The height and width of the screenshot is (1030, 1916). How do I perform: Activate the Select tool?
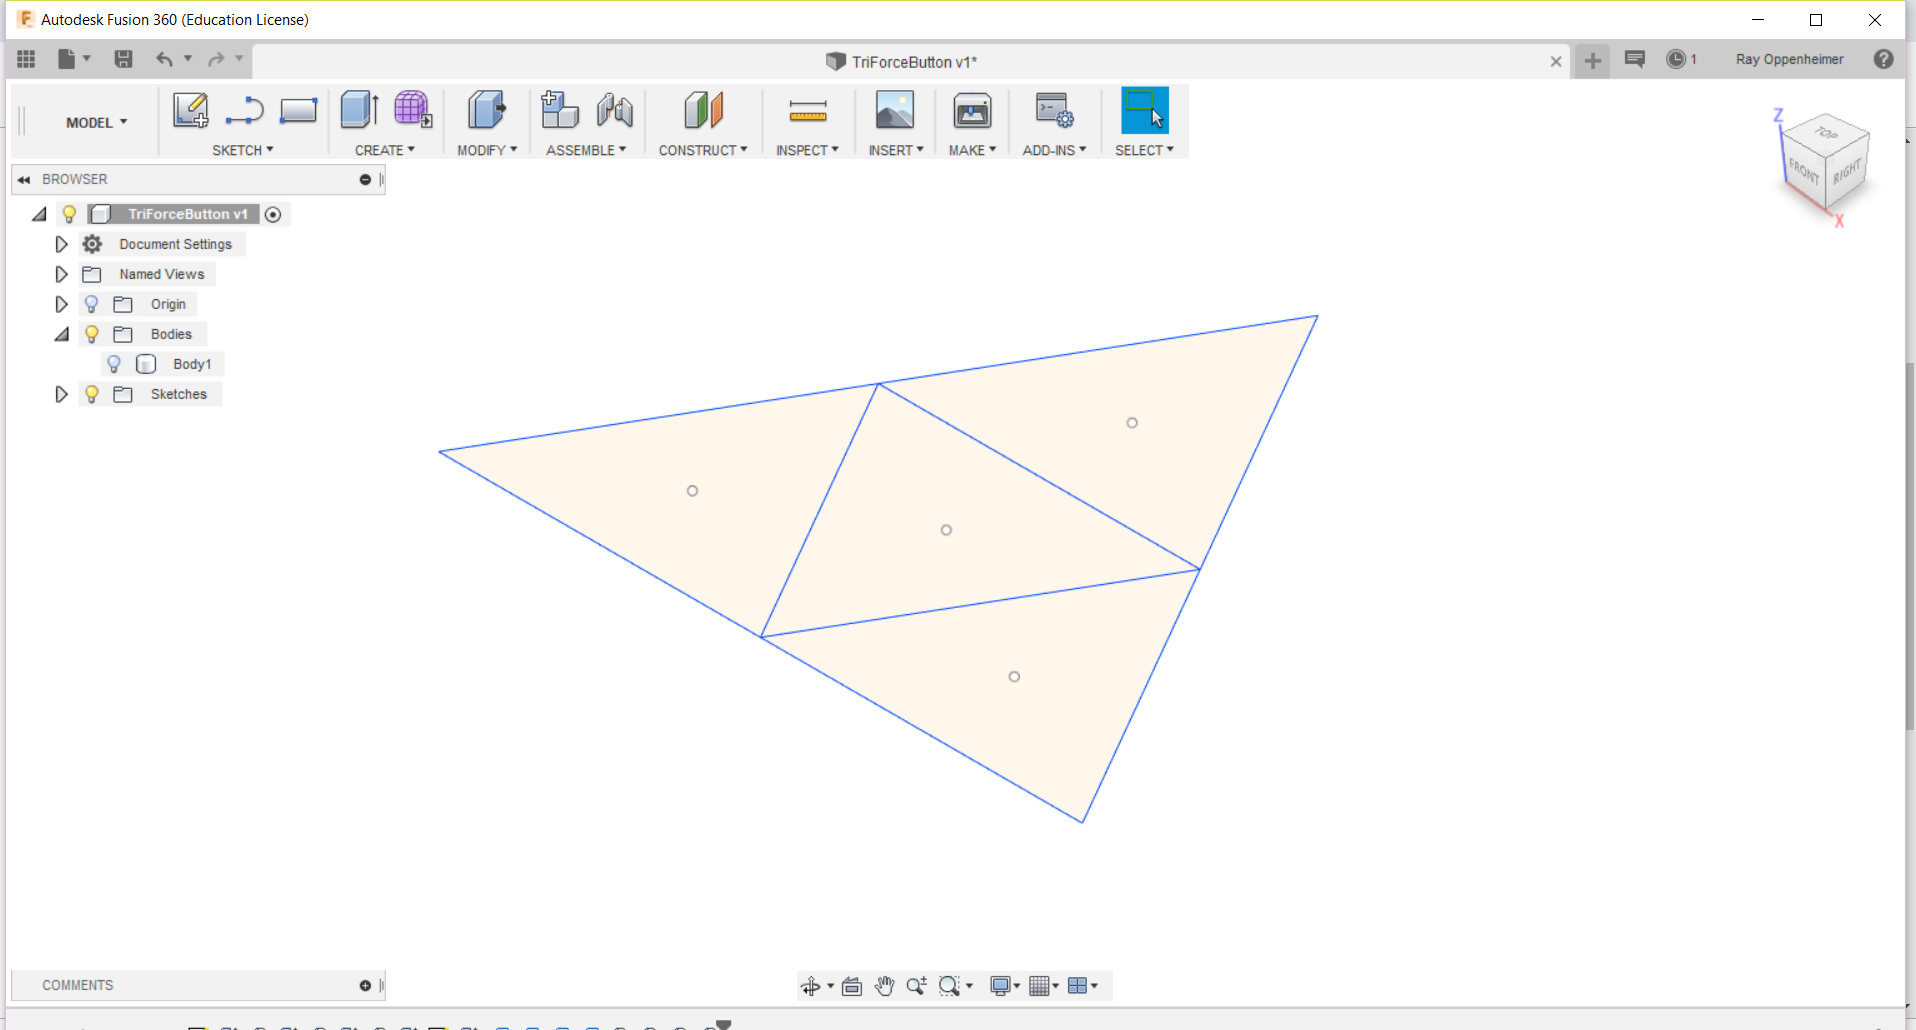(x=1144, y=110)
